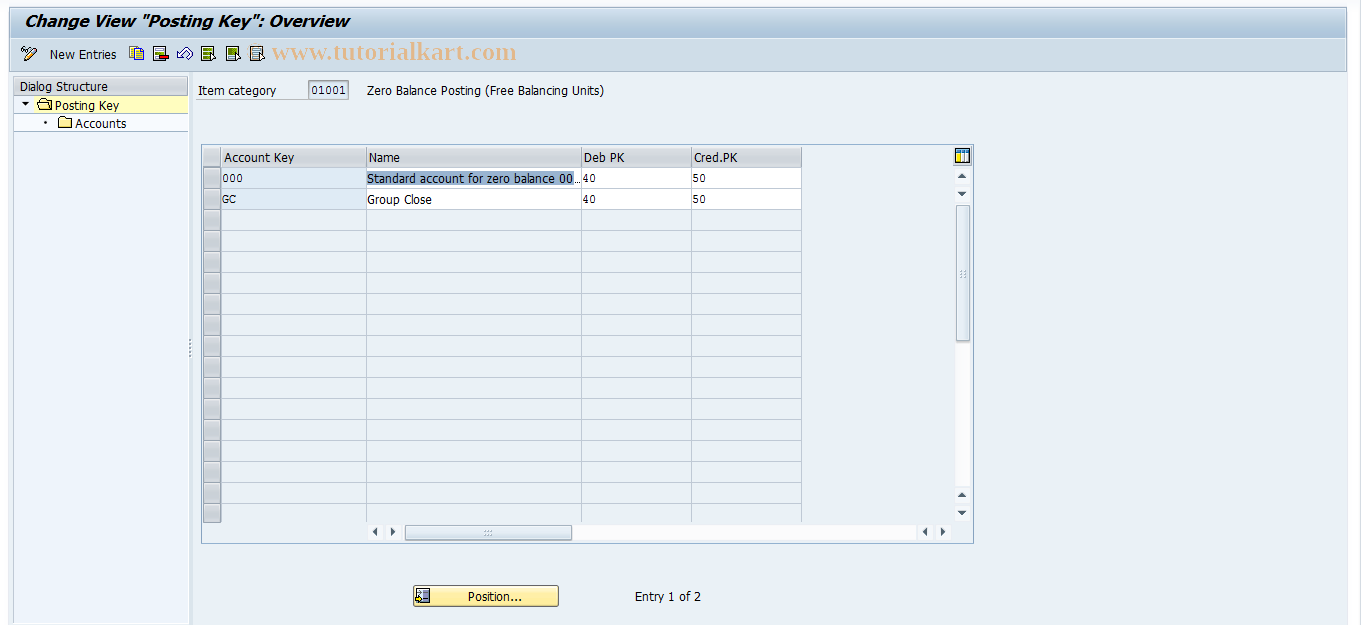Click the Deb PK column header
The image size is (1361, 625).
636,157
